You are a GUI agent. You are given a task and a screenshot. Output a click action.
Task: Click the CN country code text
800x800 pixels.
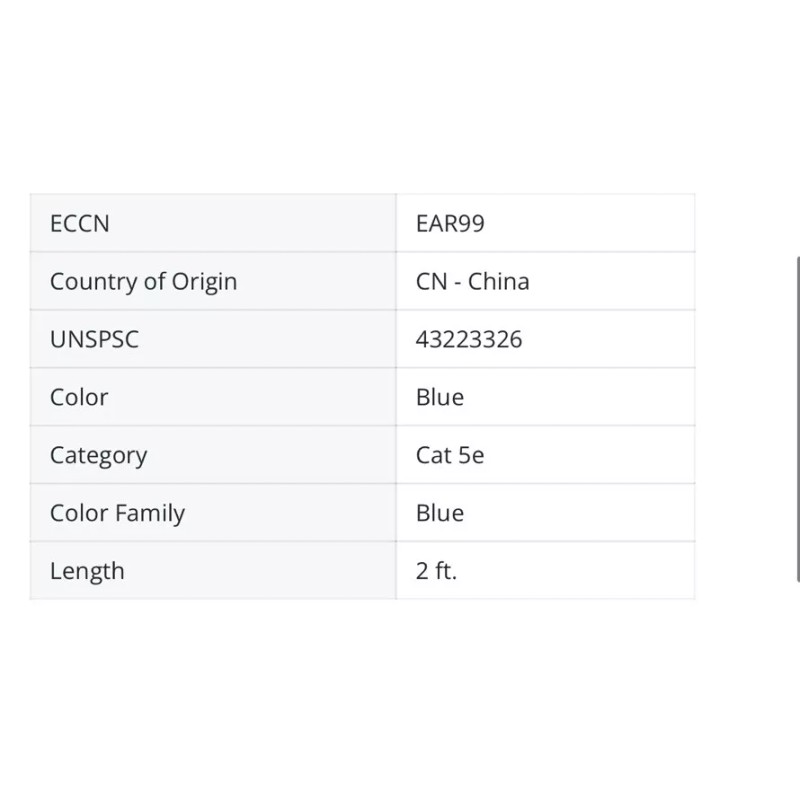(x=431, y=281)
